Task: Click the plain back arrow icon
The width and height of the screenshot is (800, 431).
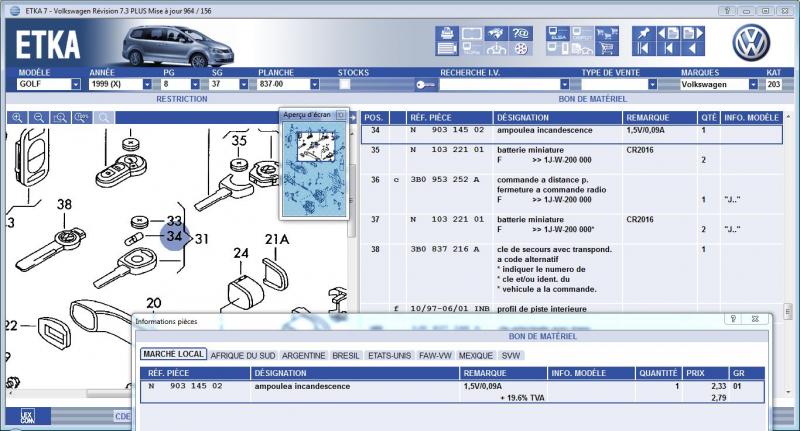Action: (693, 49)
